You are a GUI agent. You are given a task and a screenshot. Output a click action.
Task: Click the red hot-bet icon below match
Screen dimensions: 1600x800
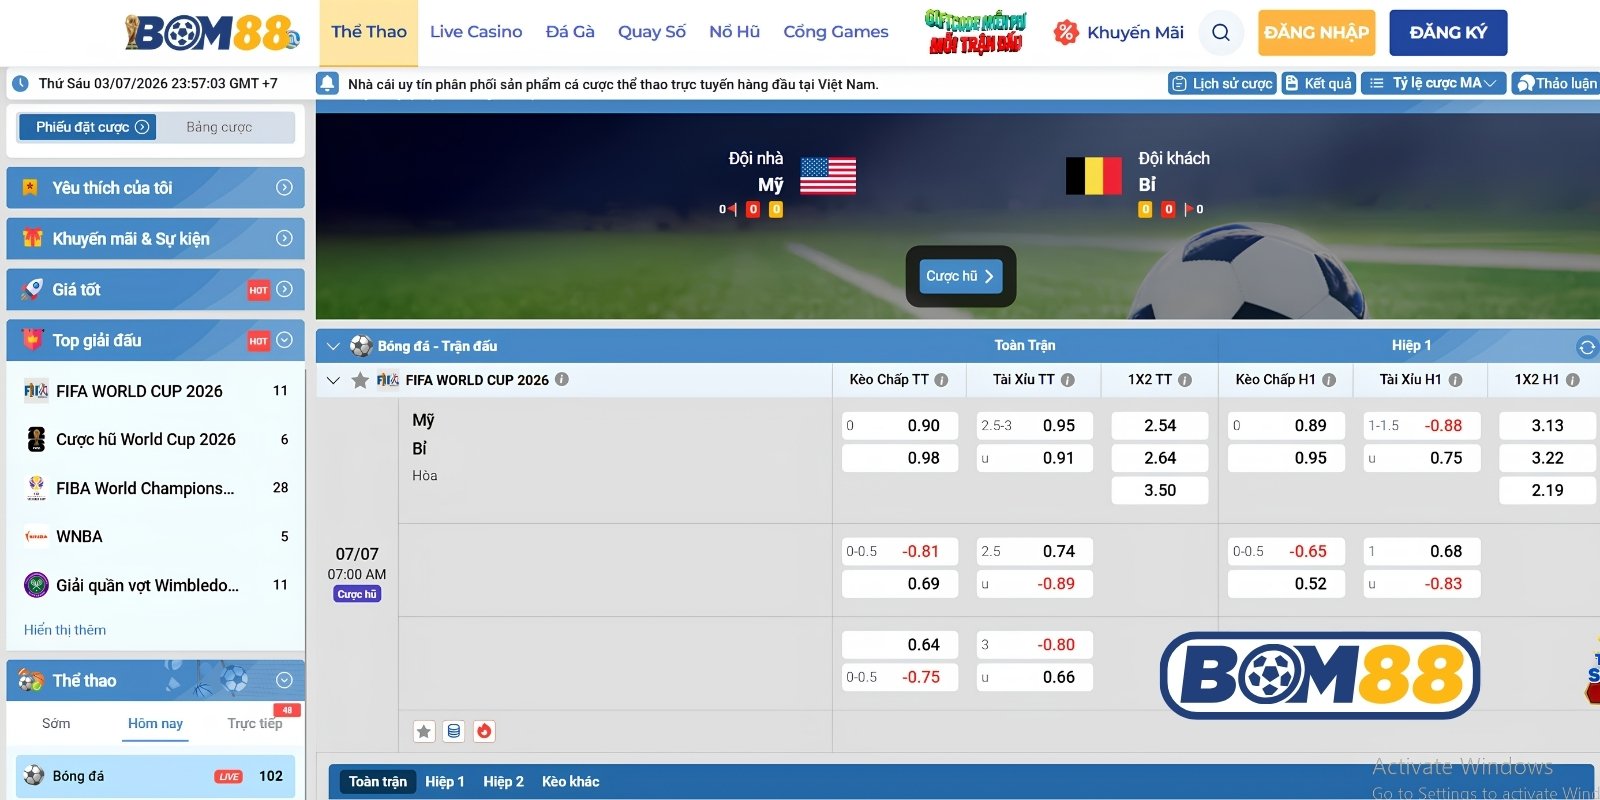point(485,731)
